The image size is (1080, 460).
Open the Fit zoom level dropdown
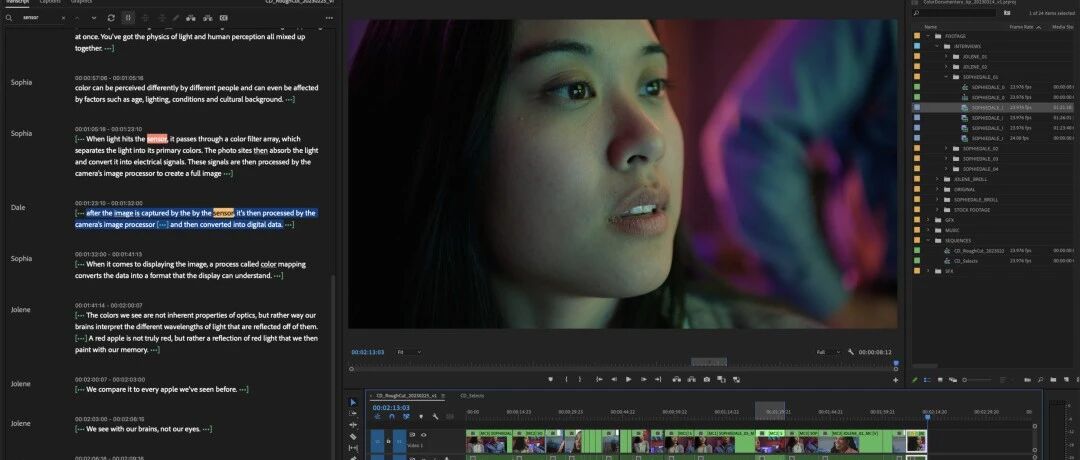408,352
